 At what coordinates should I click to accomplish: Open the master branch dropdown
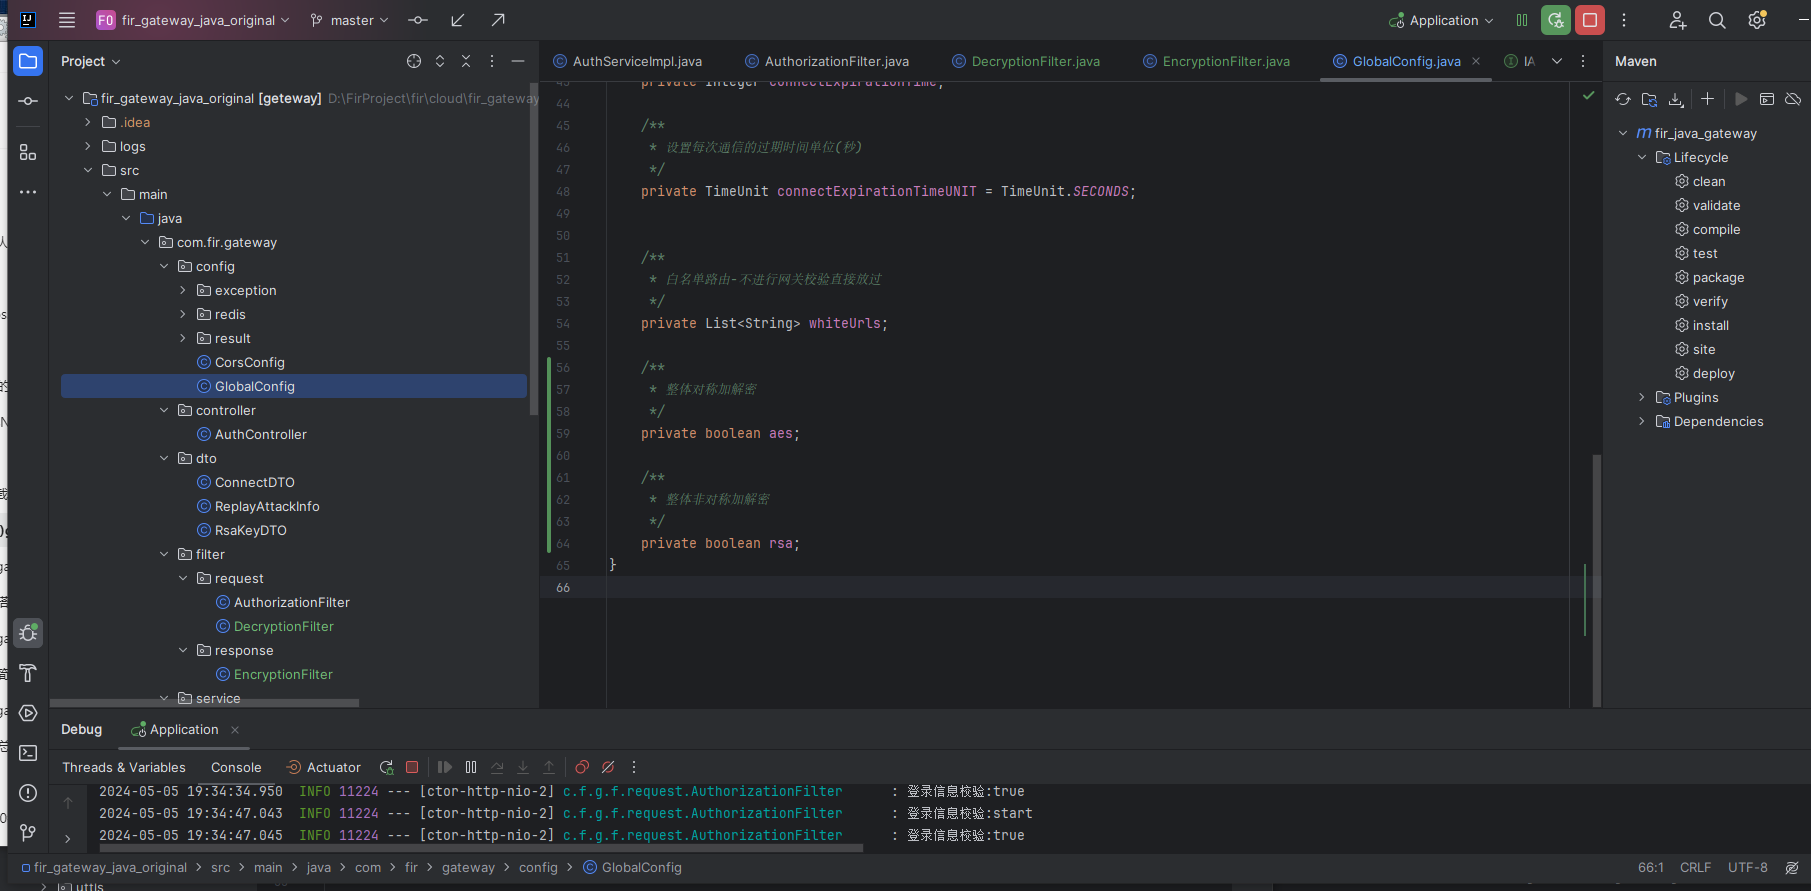point(350,20)
